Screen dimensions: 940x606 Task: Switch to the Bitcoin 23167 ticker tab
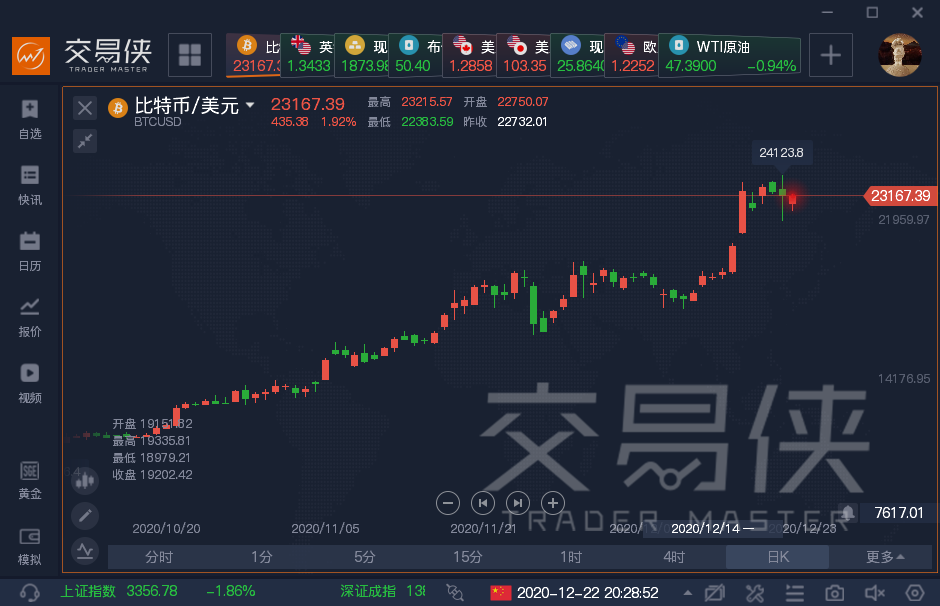click(x=254, y=56)
